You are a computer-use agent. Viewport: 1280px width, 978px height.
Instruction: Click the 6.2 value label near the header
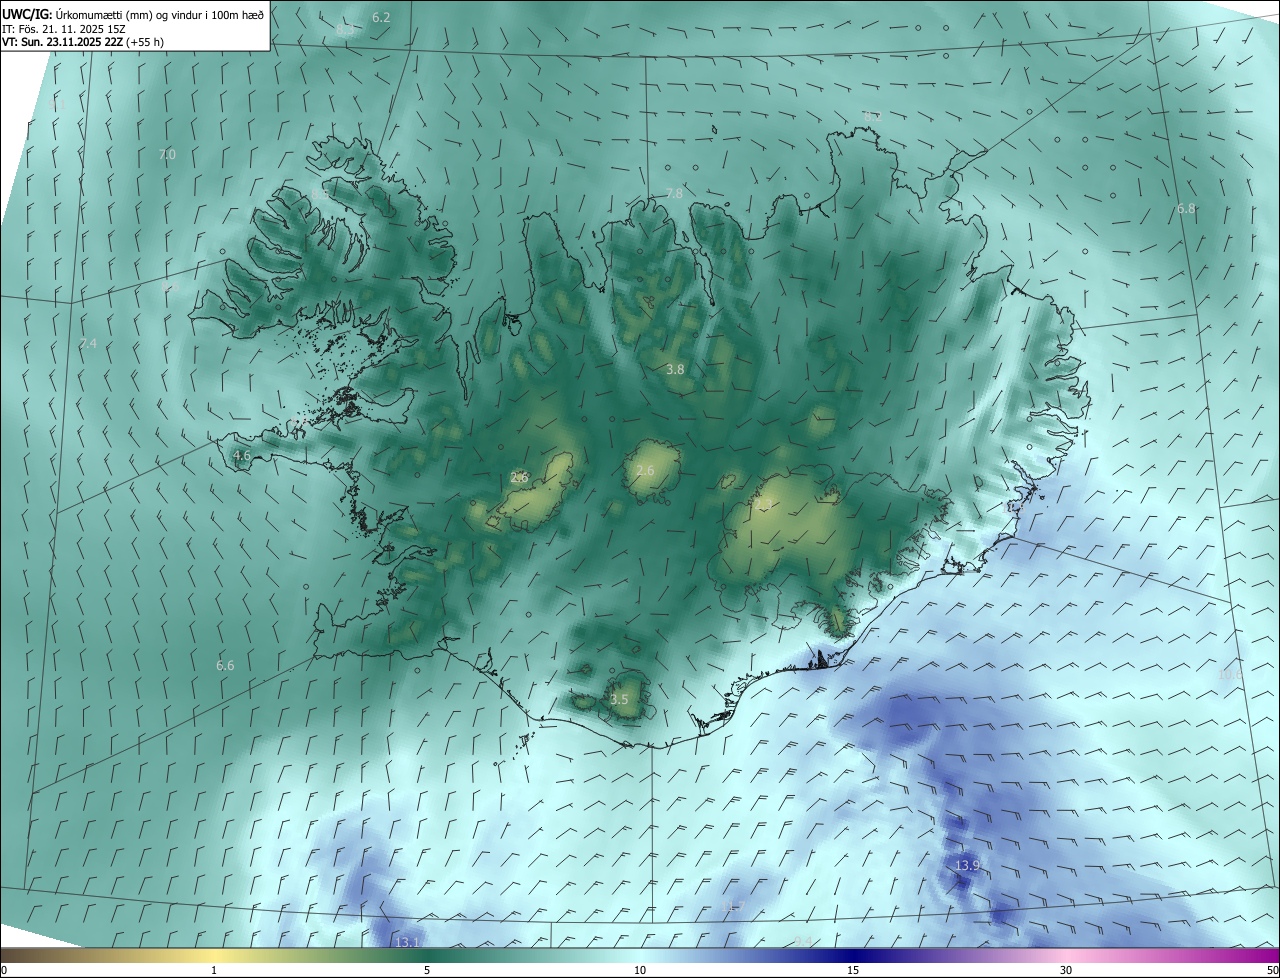click(381, 18)
